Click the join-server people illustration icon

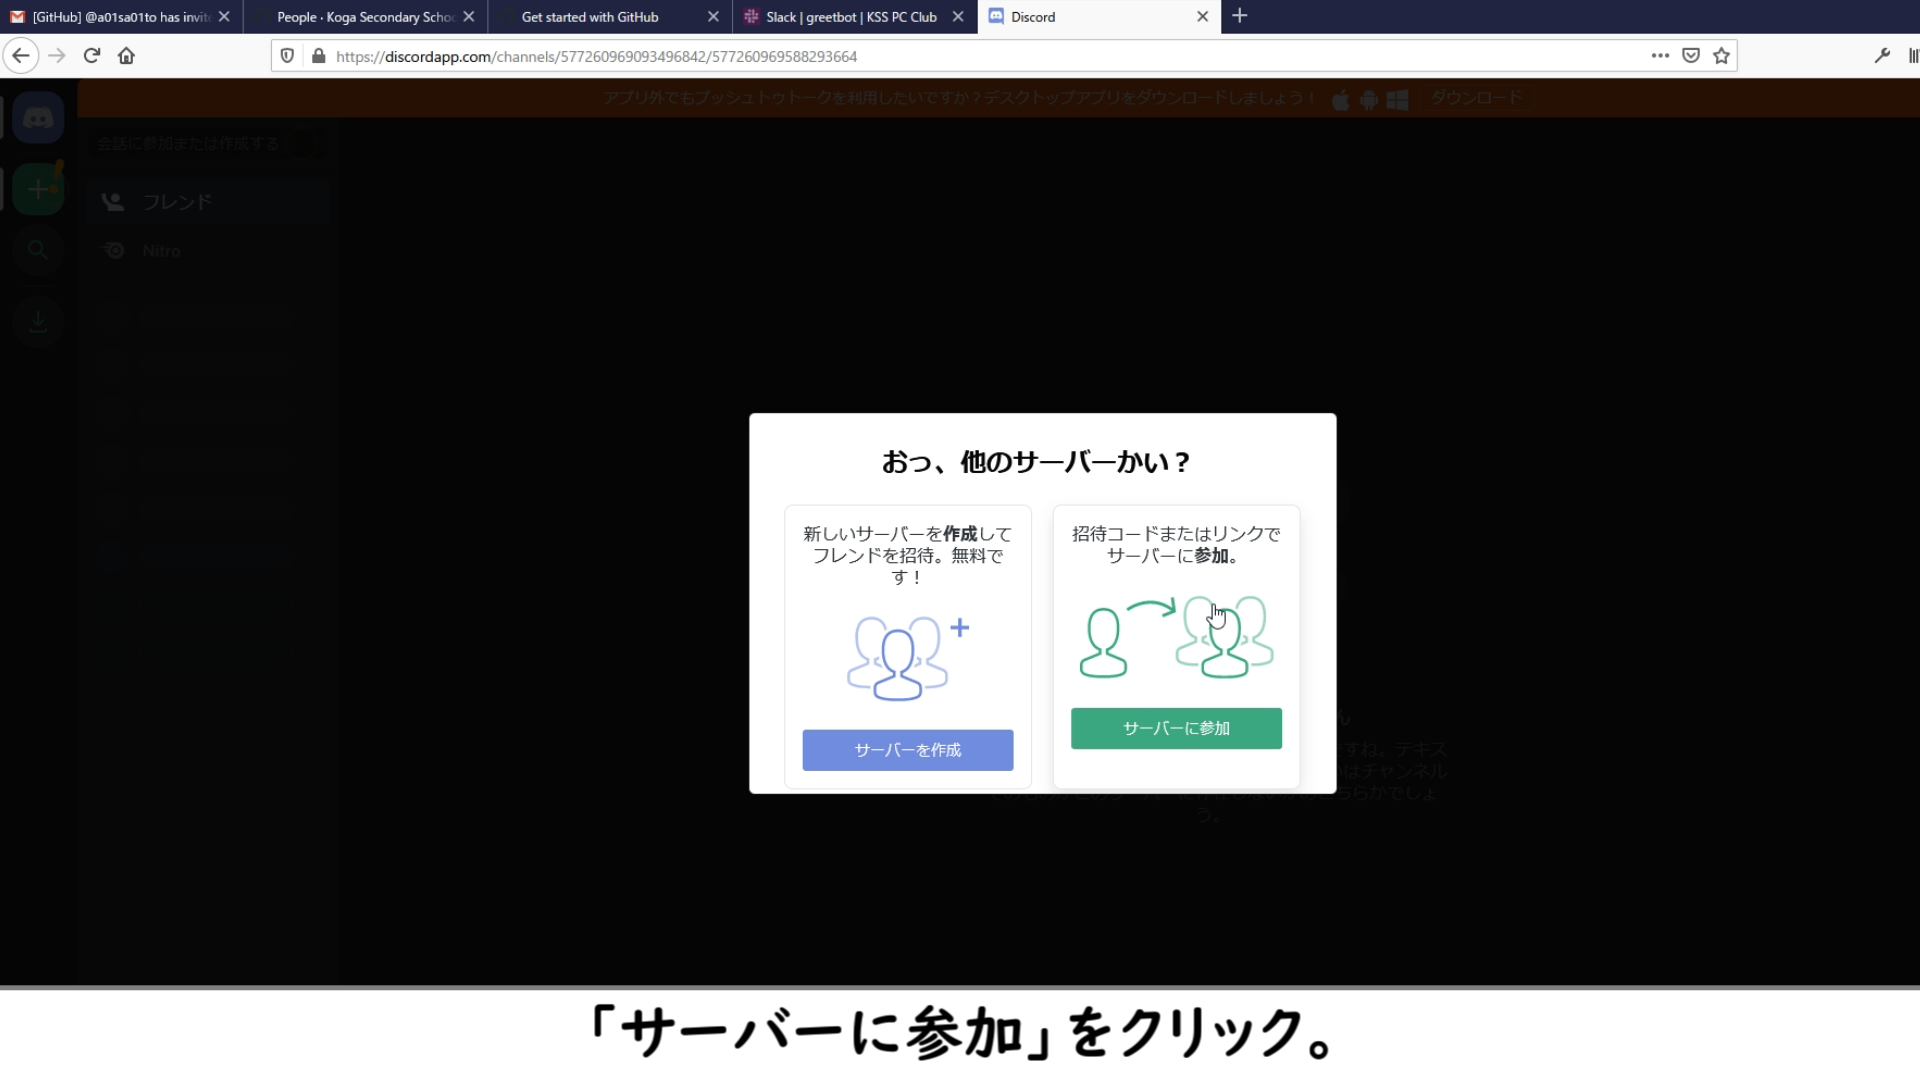(1176, 637)
